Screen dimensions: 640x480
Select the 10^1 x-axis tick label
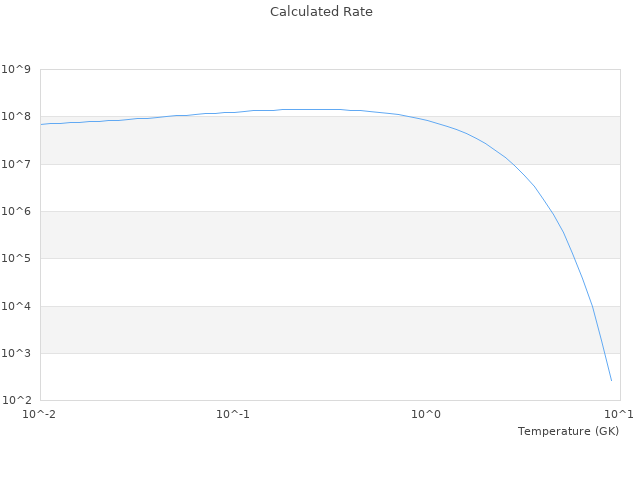pos(619,414)
